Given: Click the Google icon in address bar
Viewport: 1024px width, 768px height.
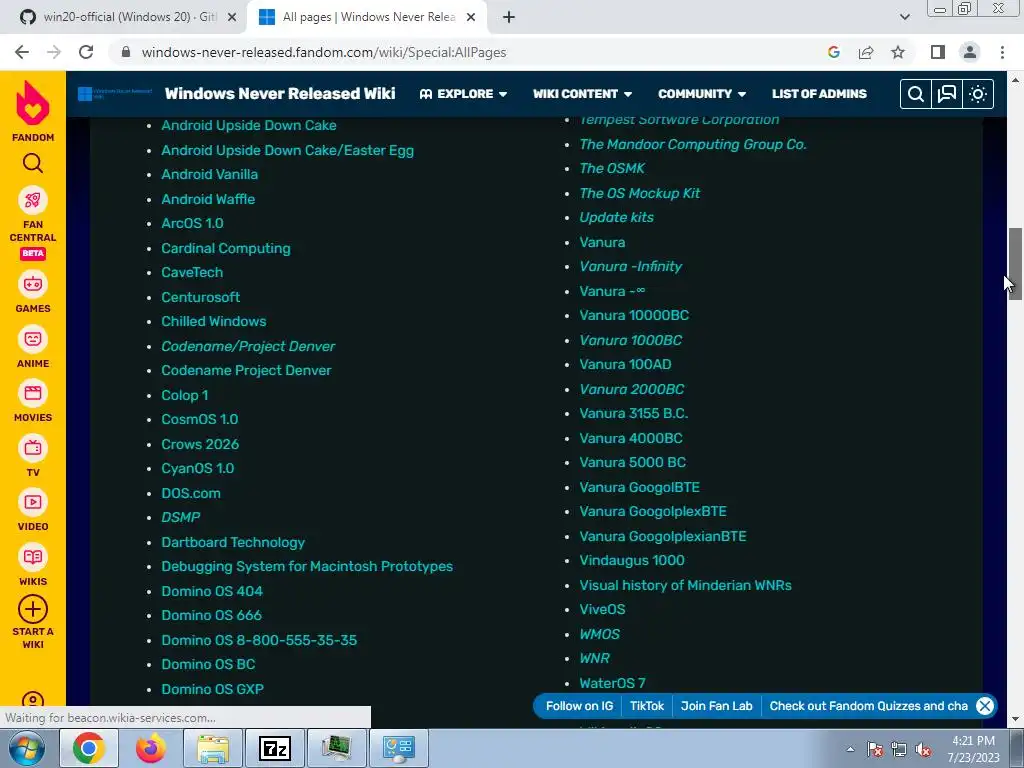Looking at the screenshot, I should 834,52.
